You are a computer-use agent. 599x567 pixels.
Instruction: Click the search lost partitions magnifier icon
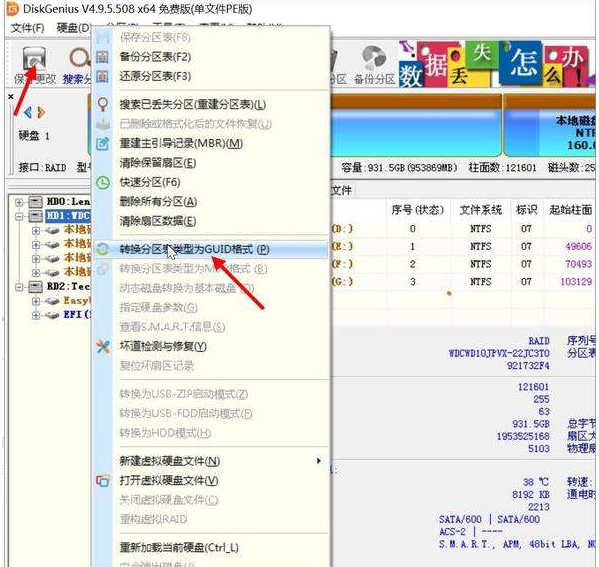pyautogui.click(x=102, y=104)
